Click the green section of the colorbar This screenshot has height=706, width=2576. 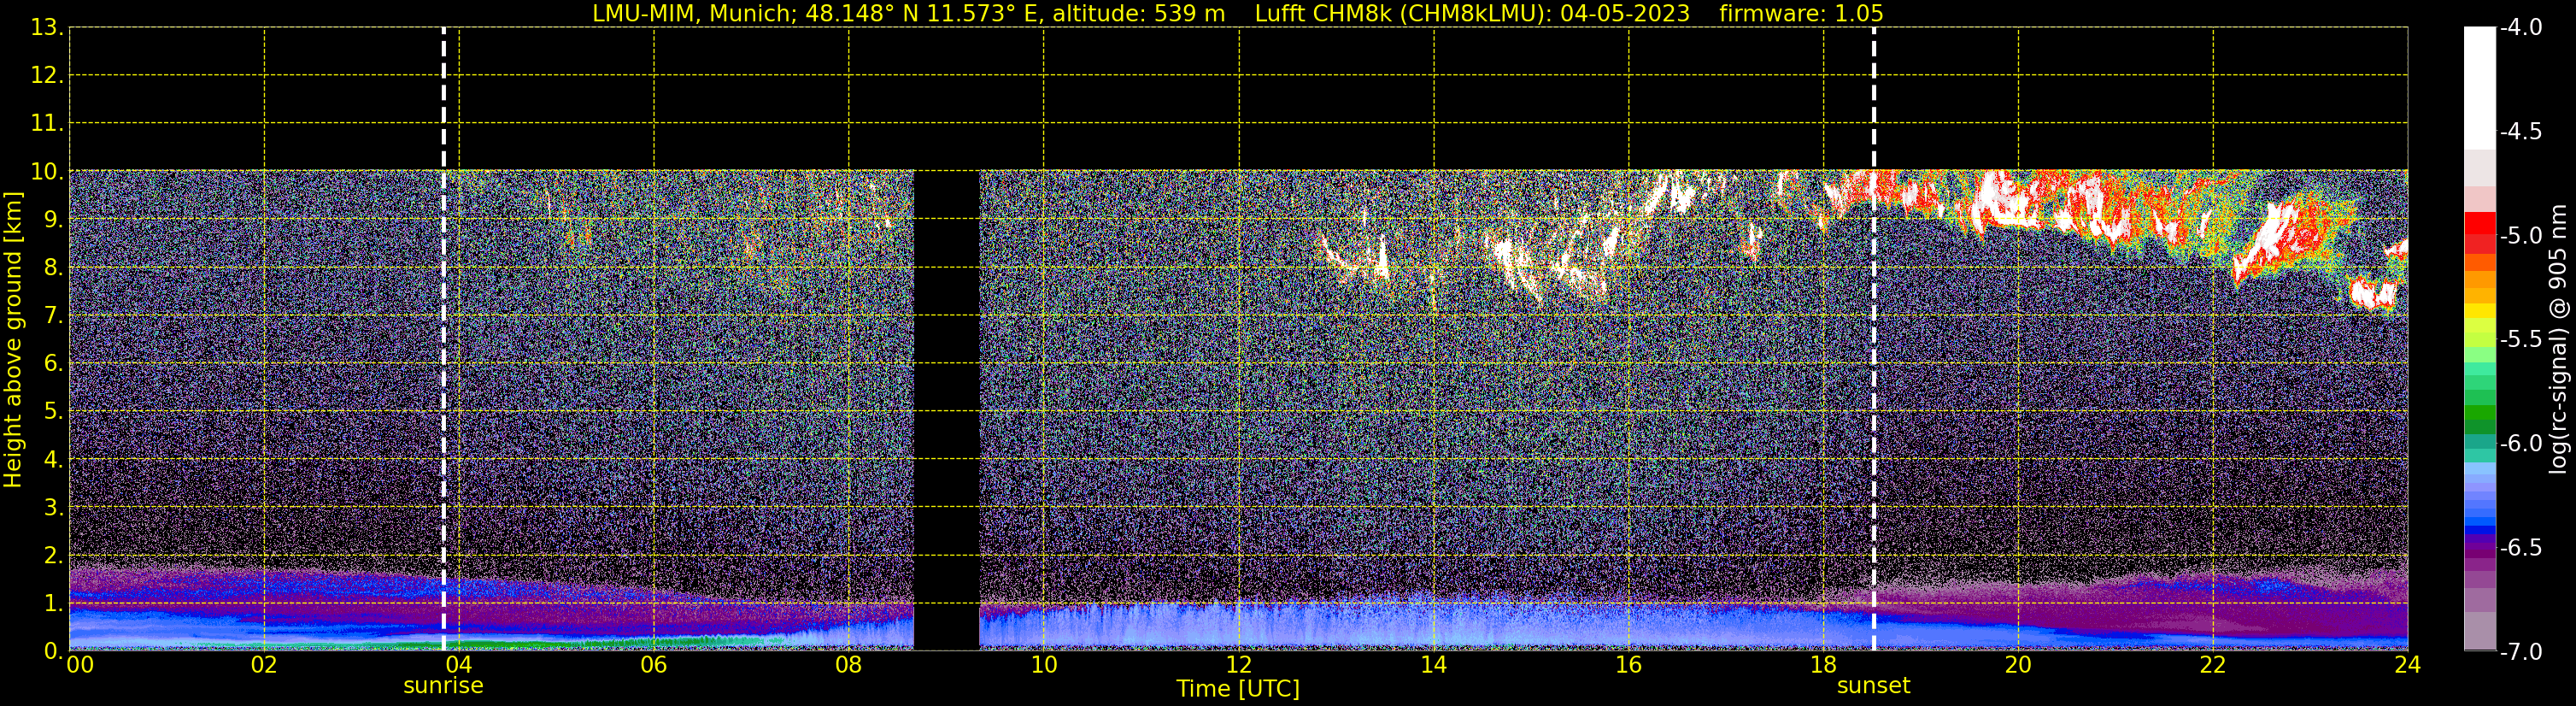[x=2479, y=412]
